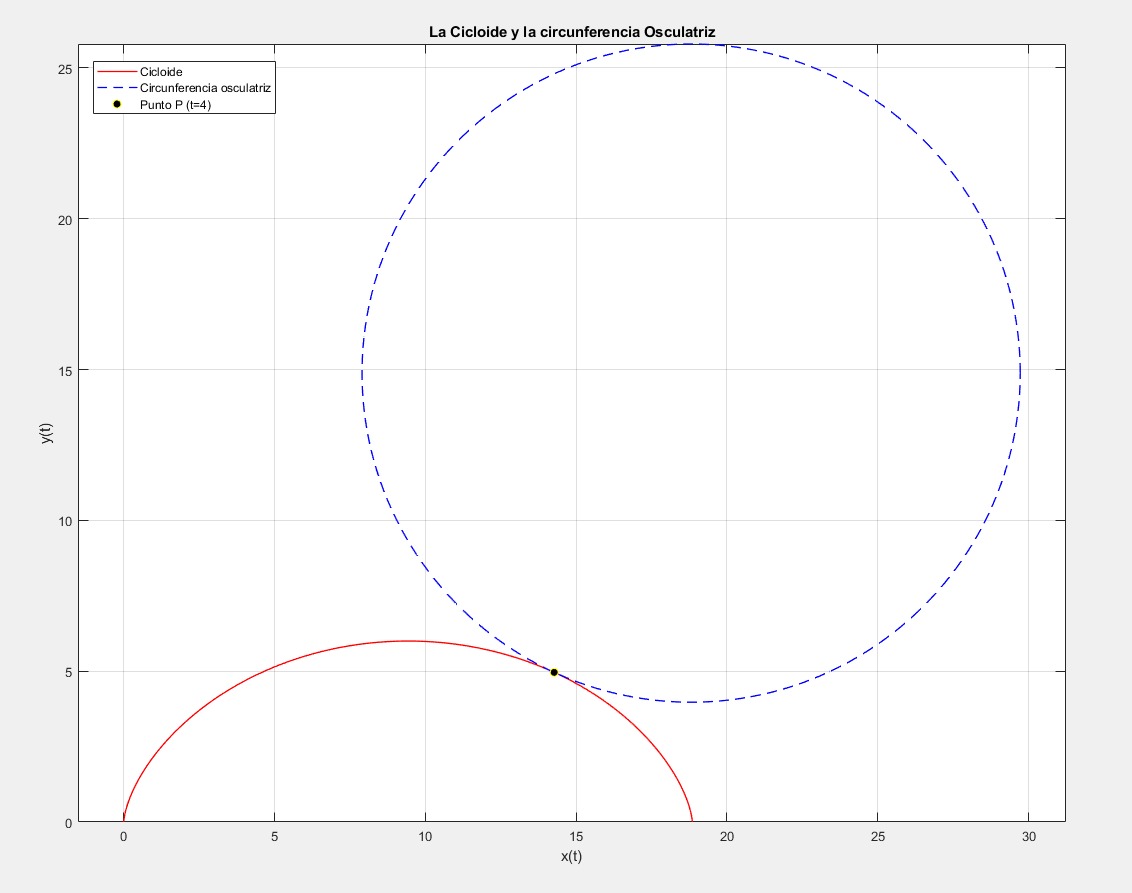Click the black dot icon in the legend
Viewport: 1132px width, 893px height.
tap(117, 104)
